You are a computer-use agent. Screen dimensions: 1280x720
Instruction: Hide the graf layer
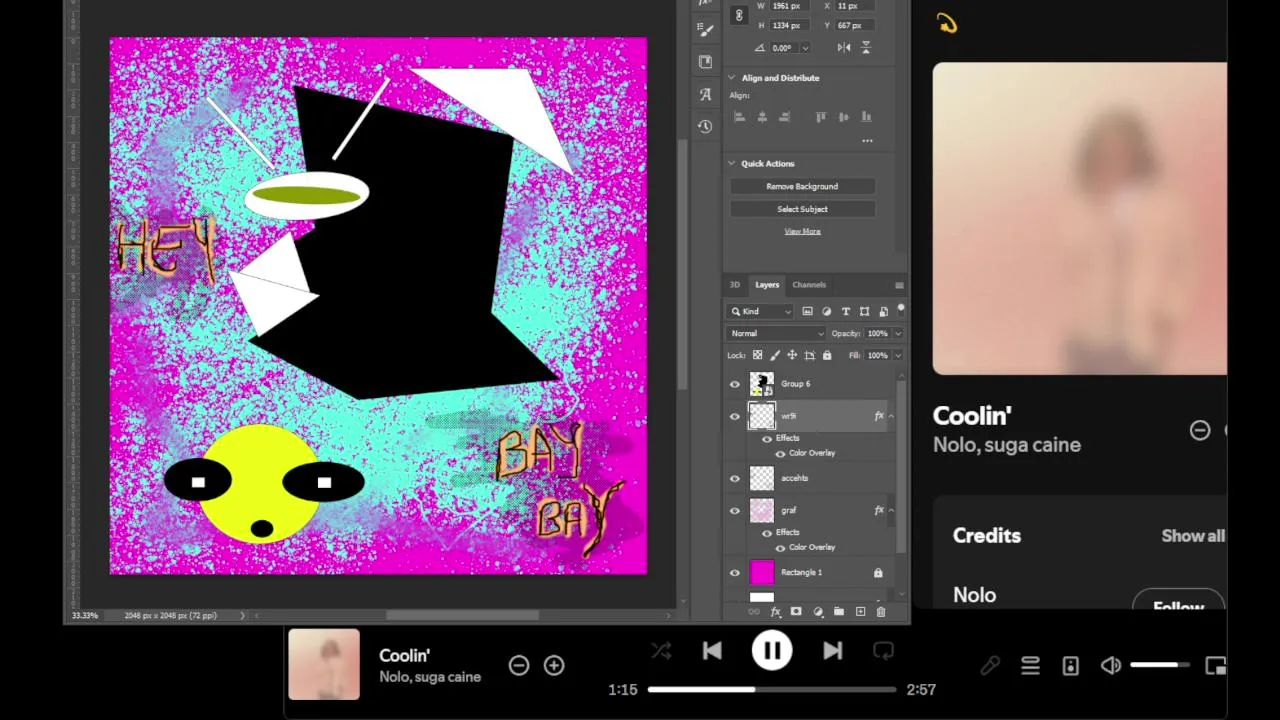click(x=735, y=511)
